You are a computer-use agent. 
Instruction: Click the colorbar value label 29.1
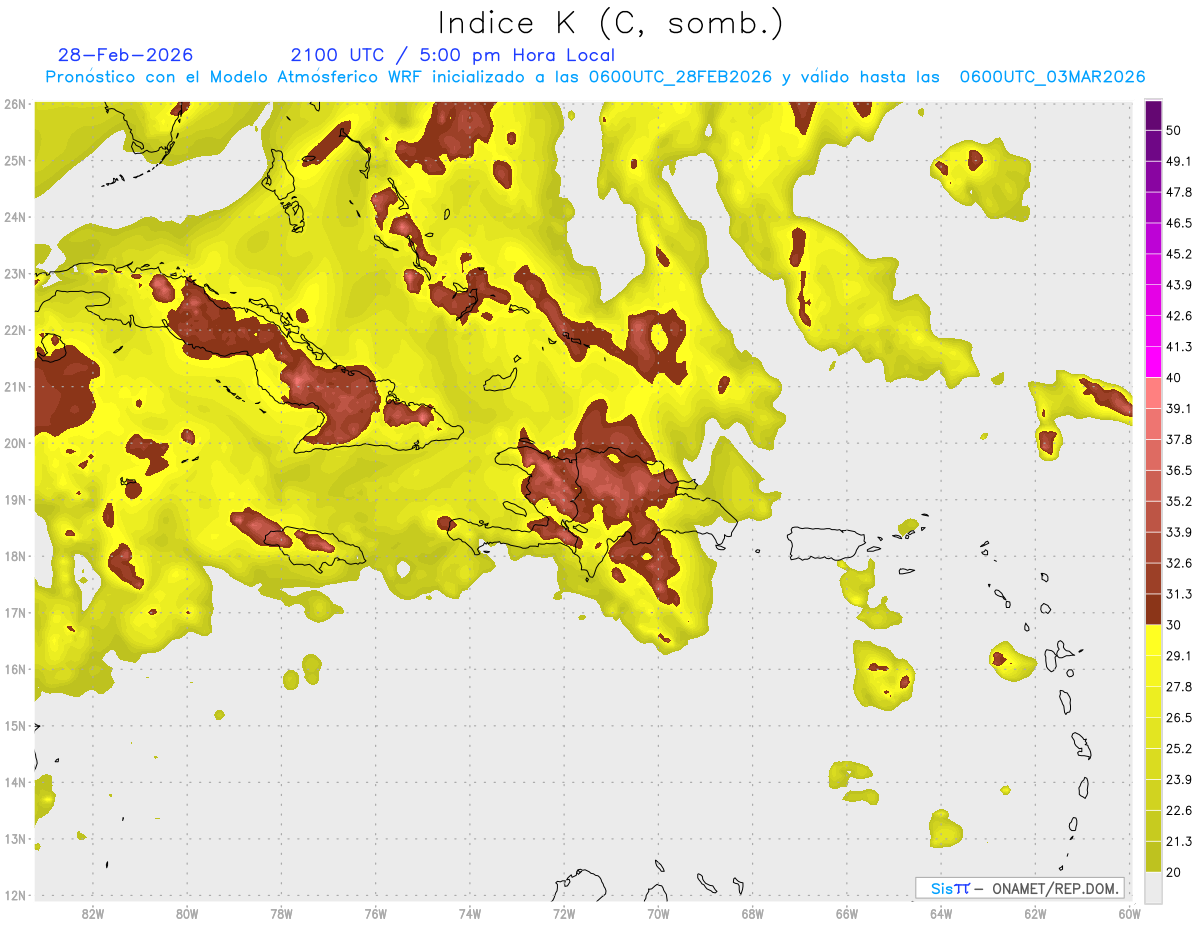tap(1178, 656)
